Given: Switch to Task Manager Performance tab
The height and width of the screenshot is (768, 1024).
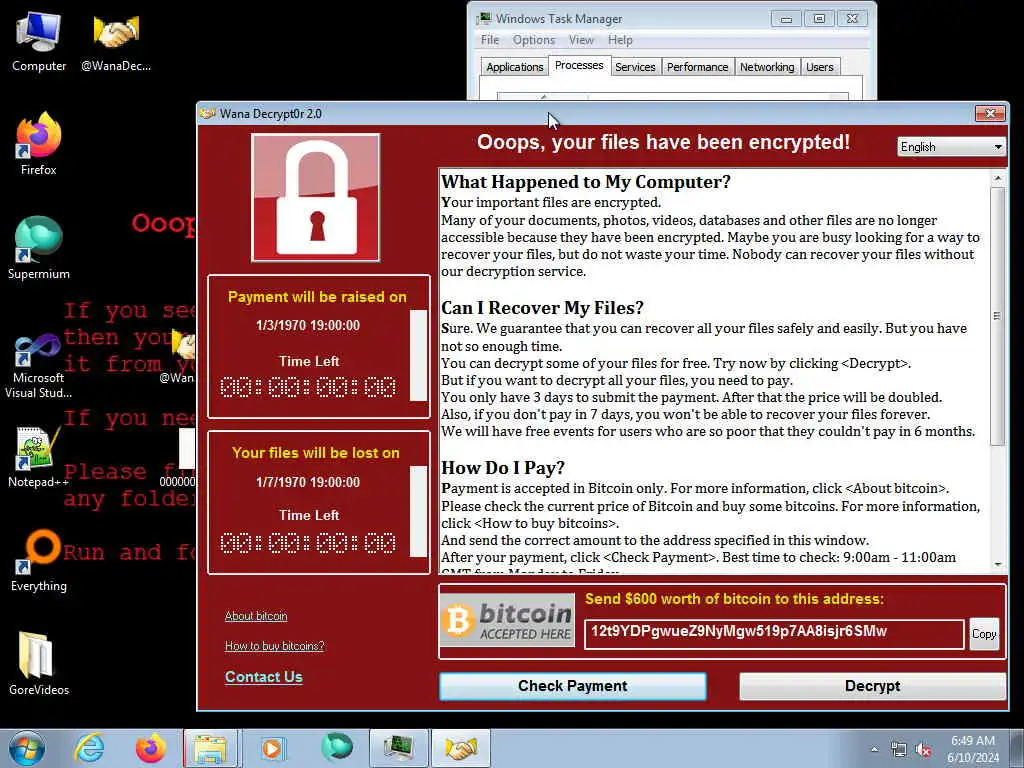Looking at the screenshot, I should tap(697, 67).
